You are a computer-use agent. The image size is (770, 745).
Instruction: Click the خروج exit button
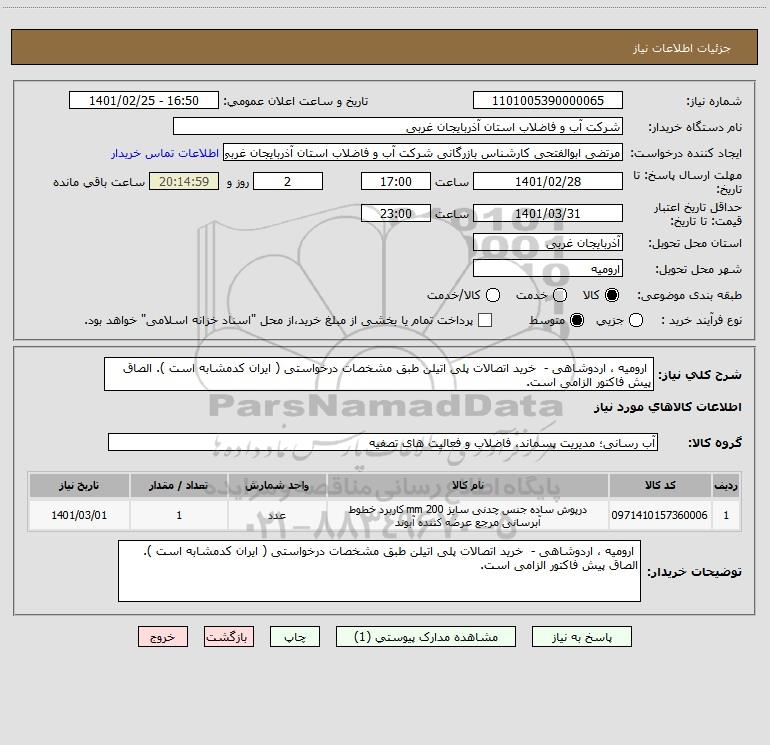[x=163, y=637]
